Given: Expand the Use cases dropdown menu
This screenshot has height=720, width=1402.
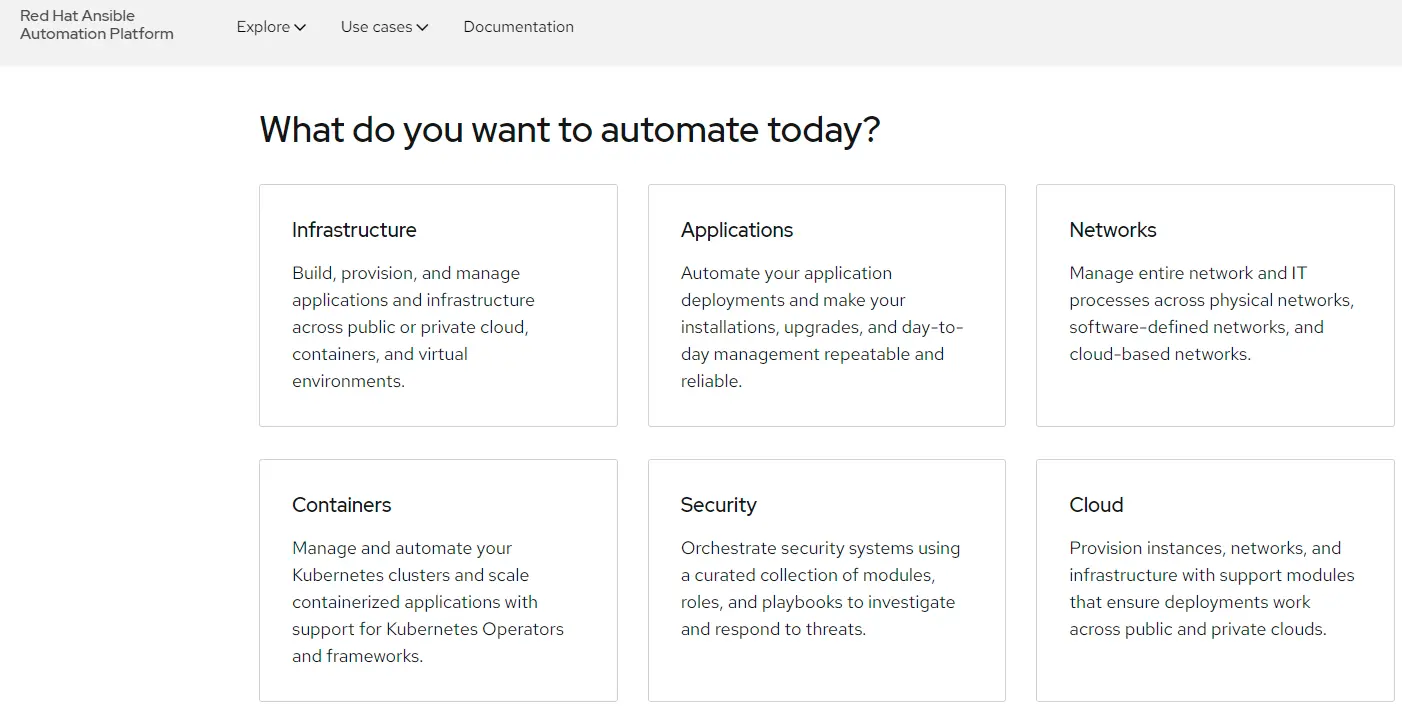Looking at the screenshot, I should point(384,27).
